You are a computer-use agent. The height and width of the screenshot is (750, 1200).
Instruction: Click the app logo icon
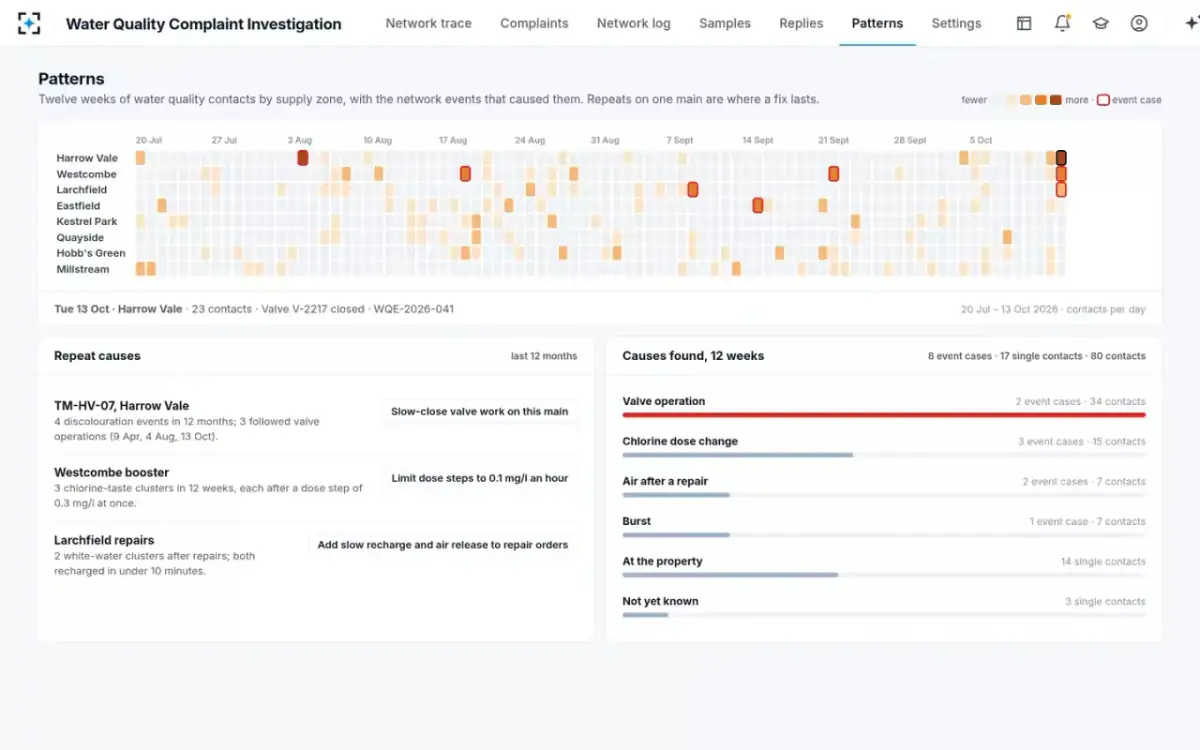point(29,23)
